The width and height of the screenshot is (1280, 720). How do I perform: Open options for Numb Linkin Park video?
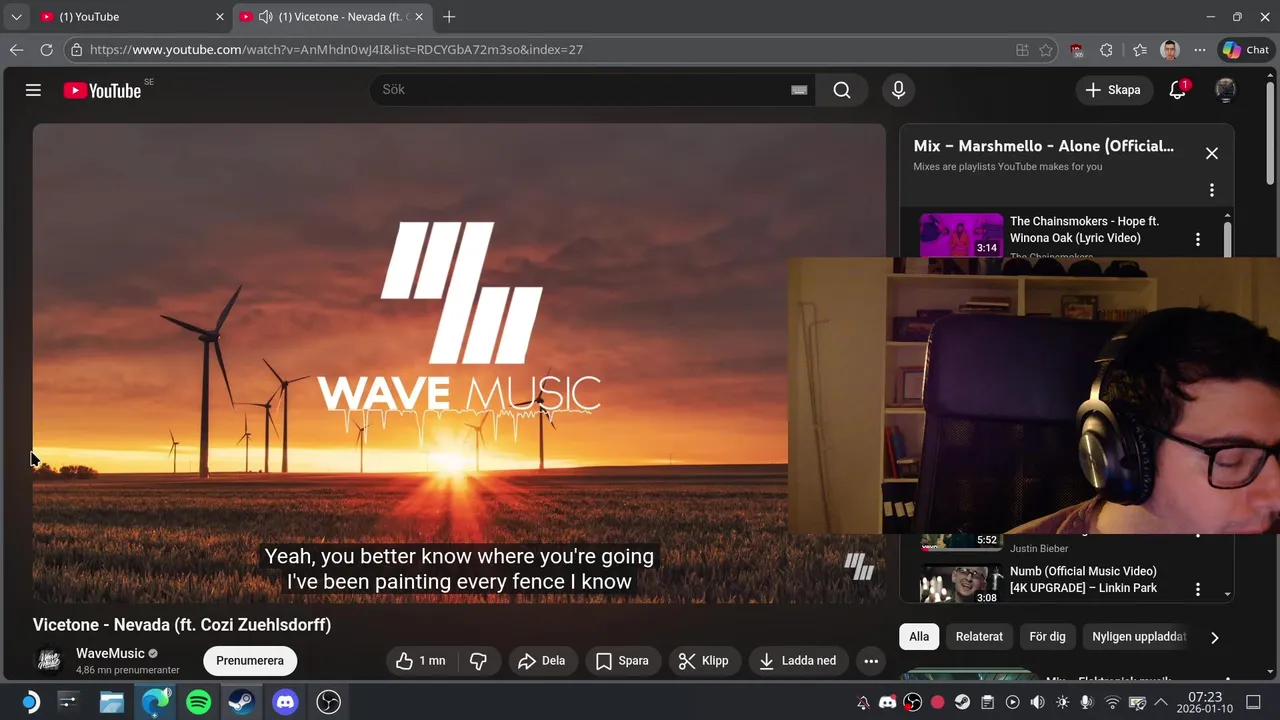point(1198,590)
